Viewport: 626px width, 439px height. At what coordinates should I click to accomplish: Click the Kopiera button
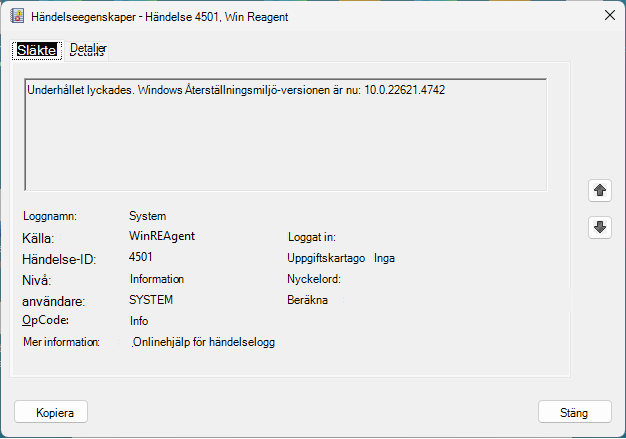click(51, 412)
